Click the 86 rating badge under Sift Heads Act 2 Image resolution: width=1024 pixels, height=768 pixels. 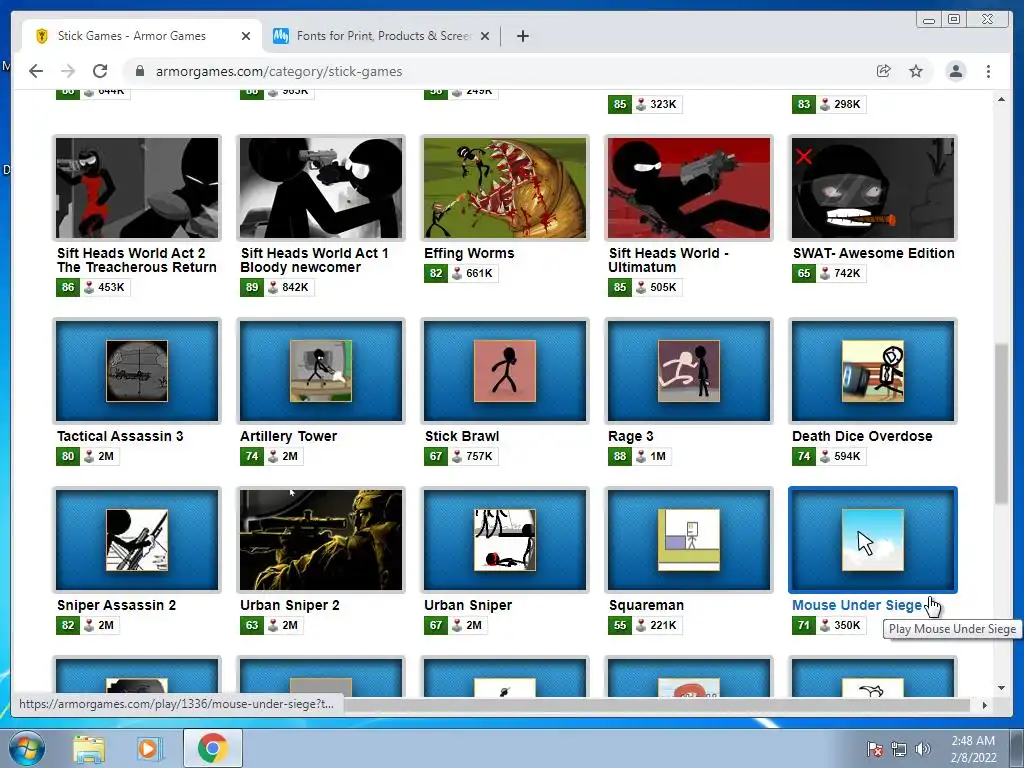(x=68, y=287)
